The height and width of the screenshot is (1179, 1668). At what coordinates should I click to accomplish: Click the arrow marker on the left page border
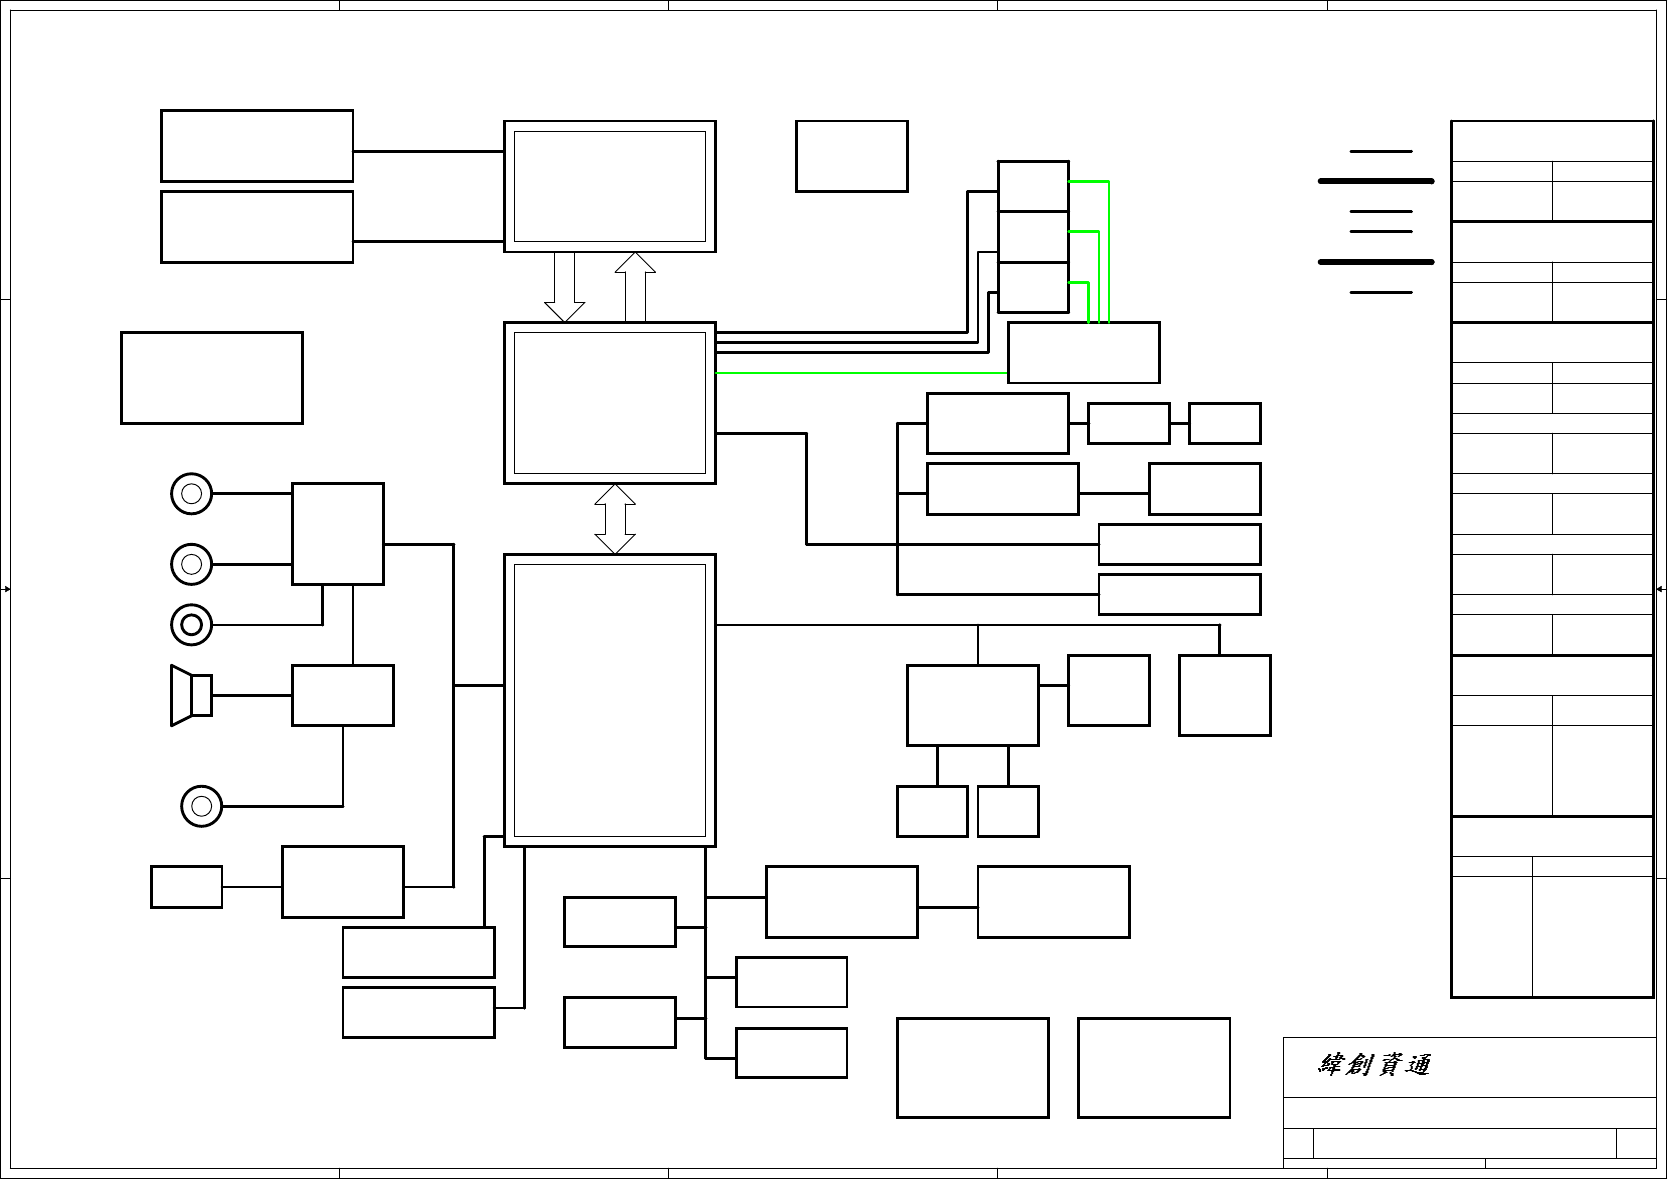click(6, 590)
